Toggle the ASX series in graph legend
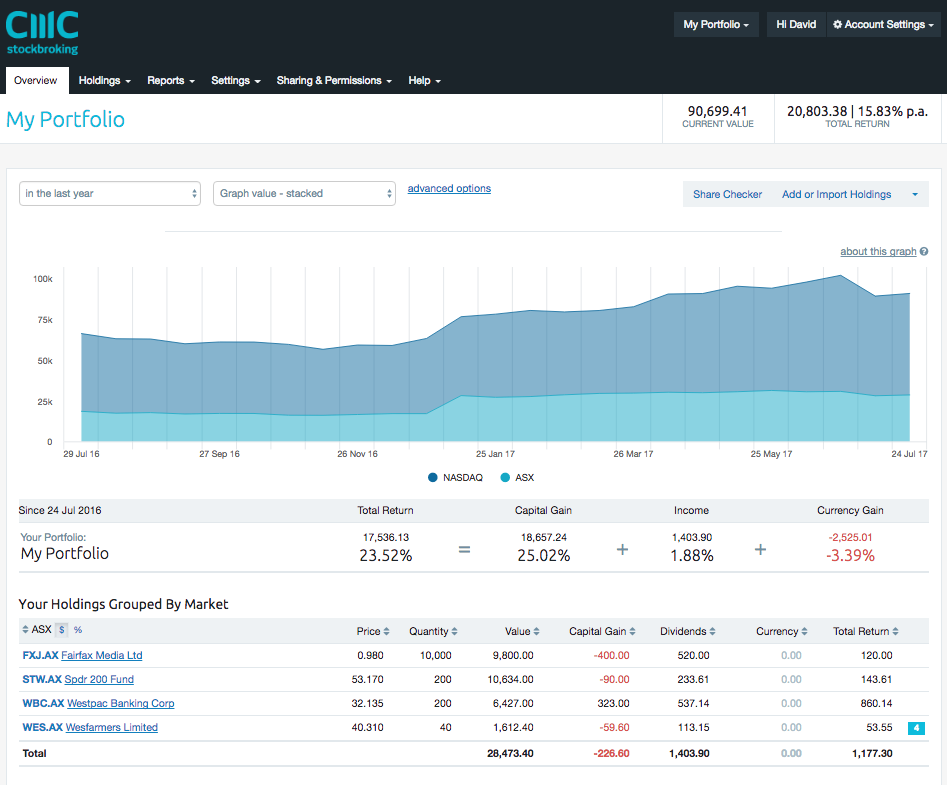 point(516,477)
